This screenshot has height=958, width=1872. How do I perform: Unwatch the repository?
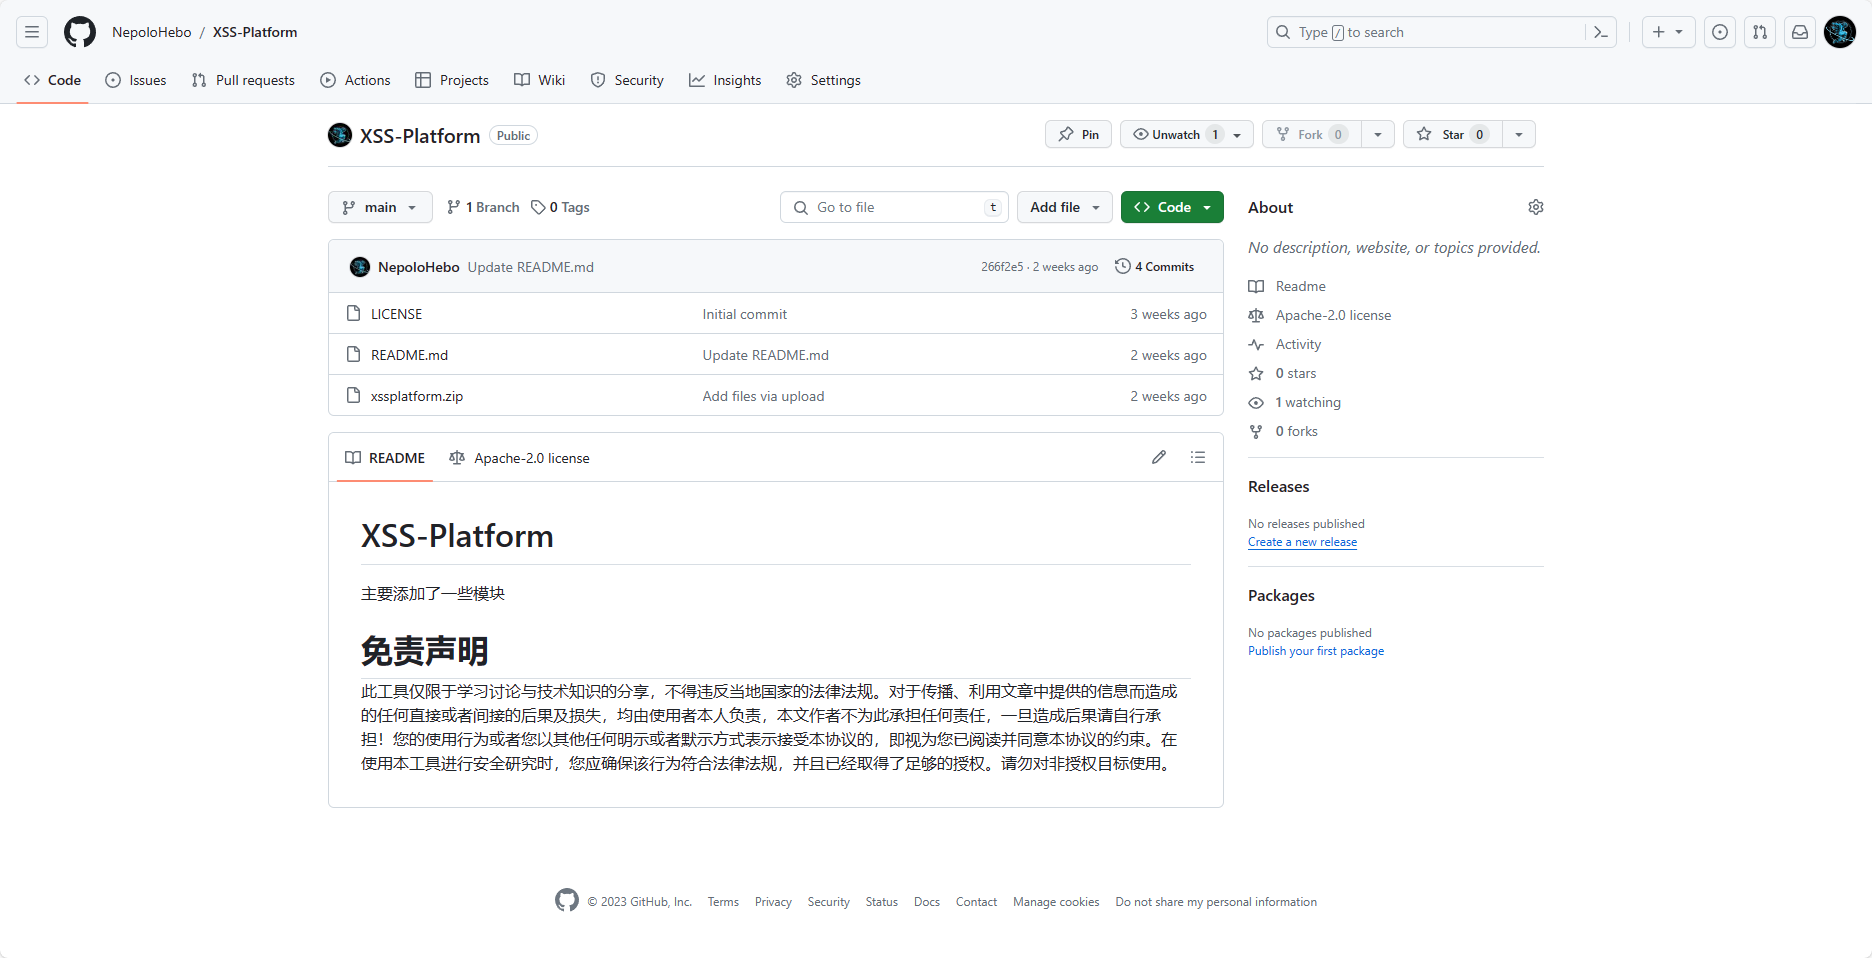1176,134
